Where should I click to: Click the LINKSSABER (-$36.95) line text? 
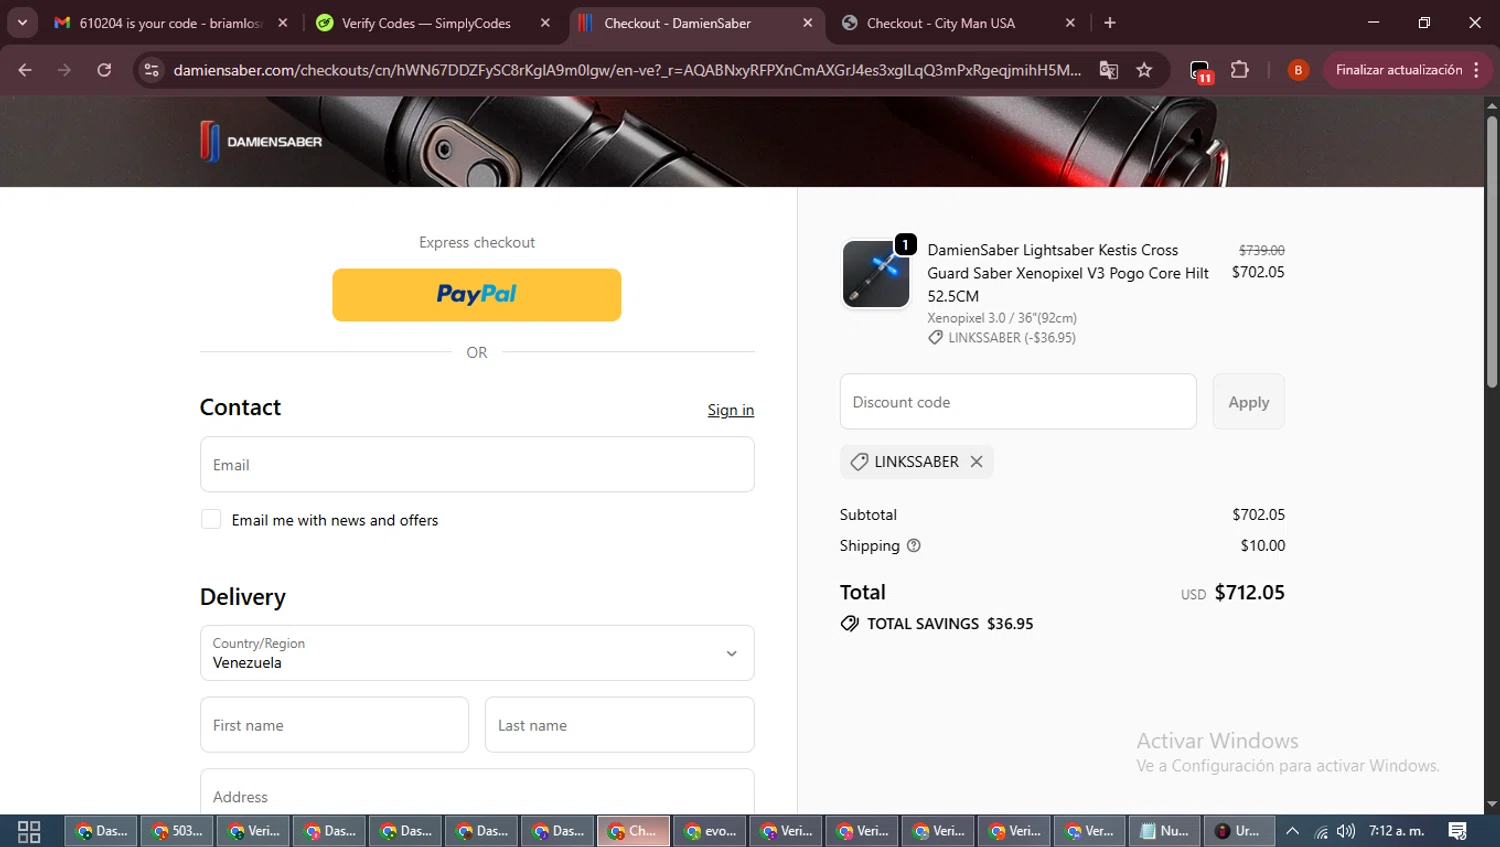1012,338
